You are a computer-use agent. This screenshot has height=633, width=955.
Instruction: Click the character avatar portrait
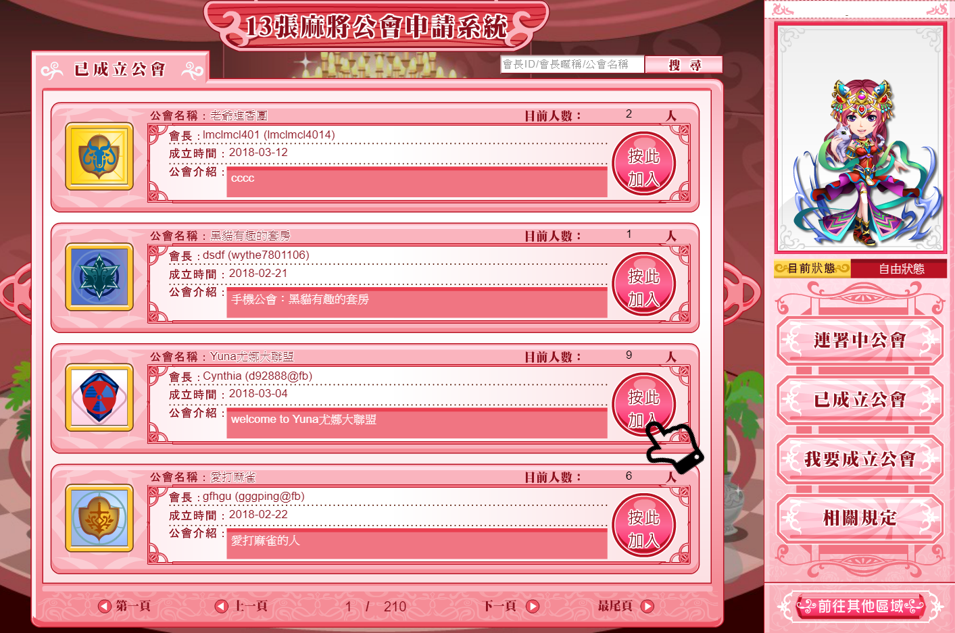861,139
